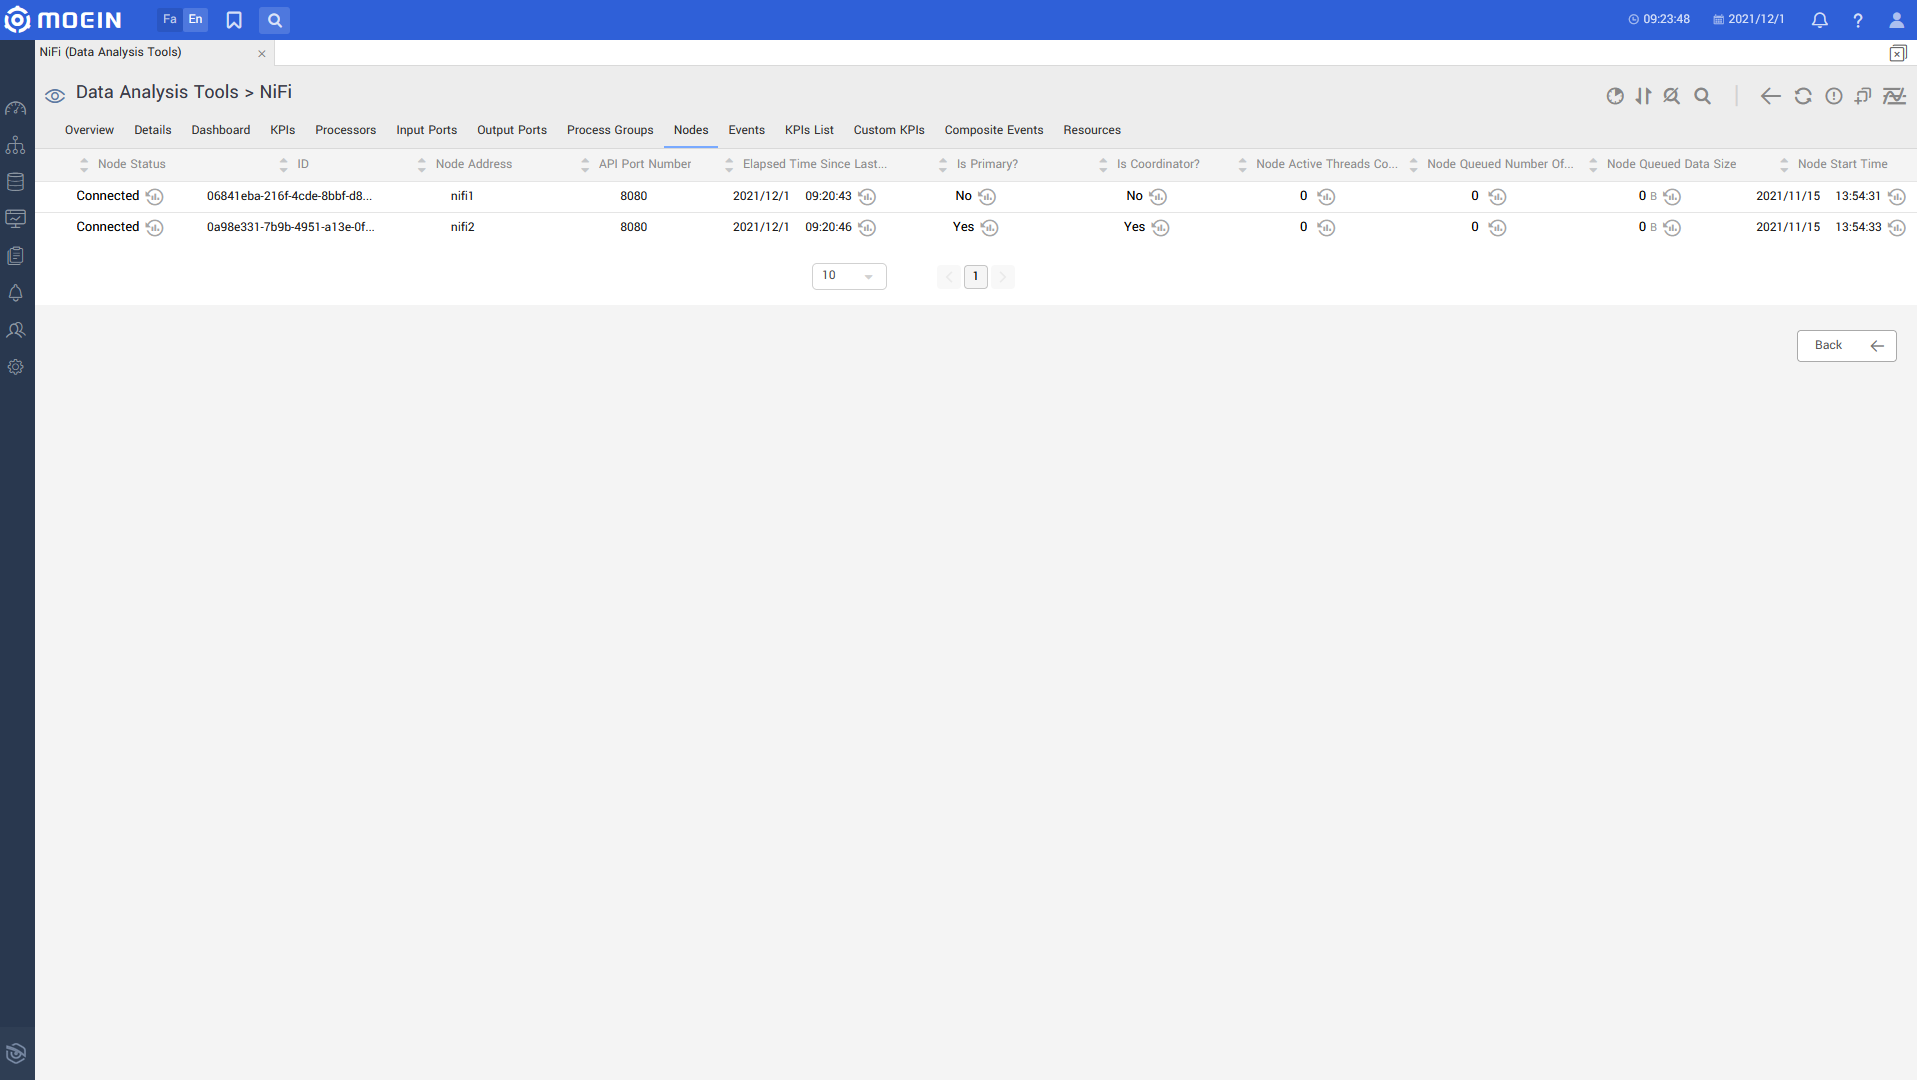Select the nifi1 node address cell
1917x1080 pixels.
[x=462, y=196]
